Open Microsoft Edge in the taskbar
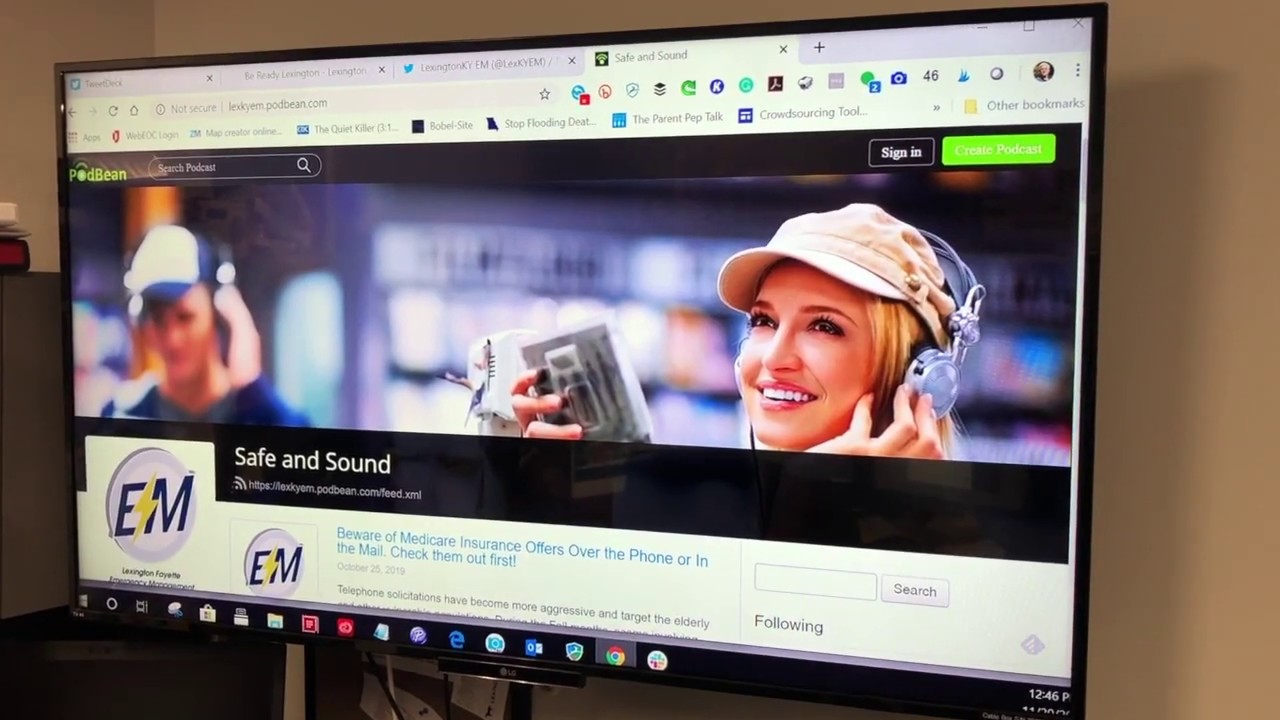The width and height of the screenshot is (1280, 720). [456, 640]
